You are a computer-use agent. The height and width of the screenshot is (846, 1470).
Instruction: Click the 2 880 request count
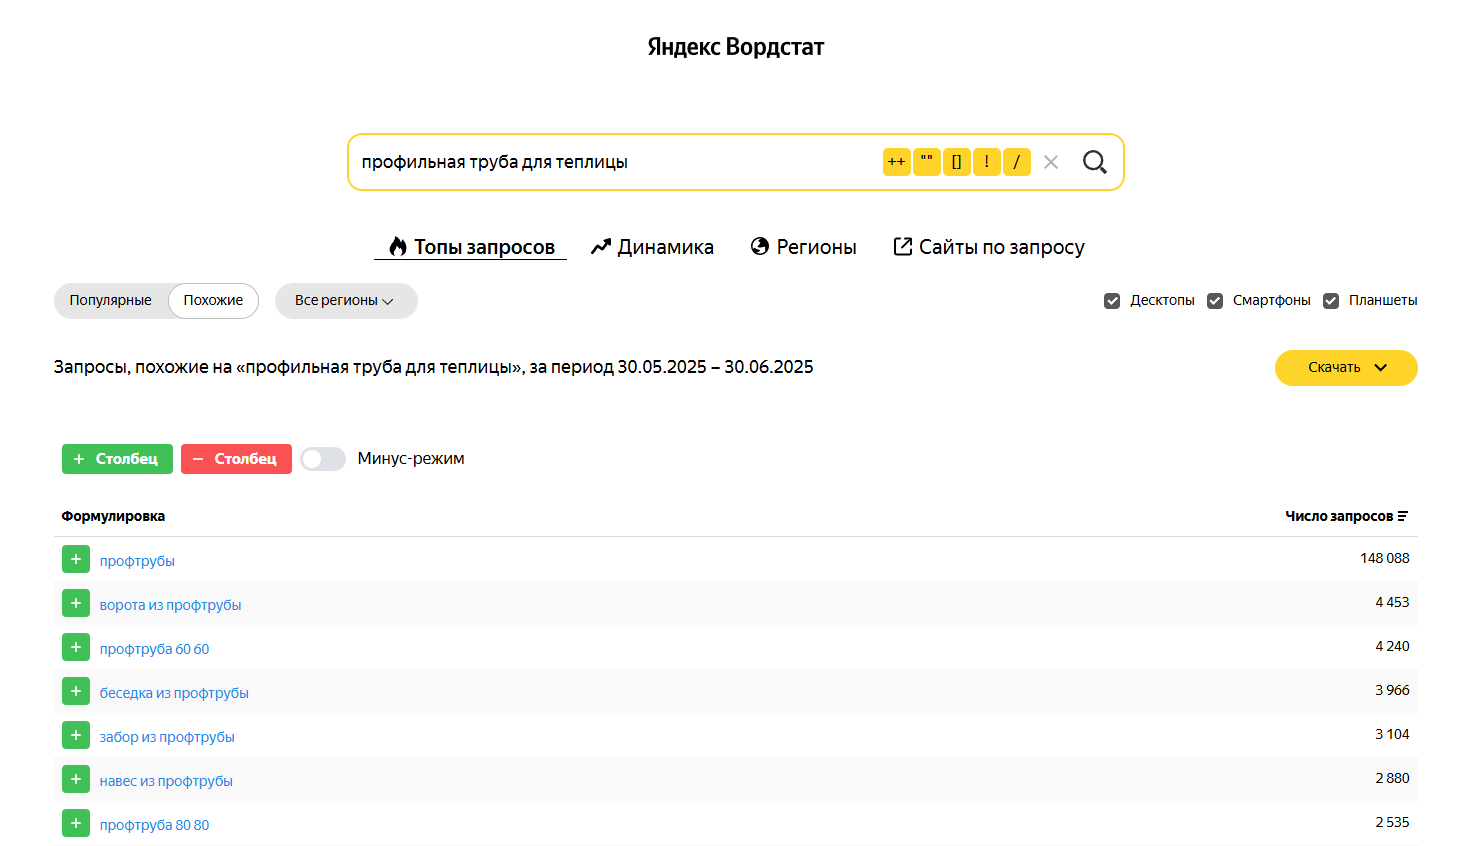click(x=1392, y=778)
